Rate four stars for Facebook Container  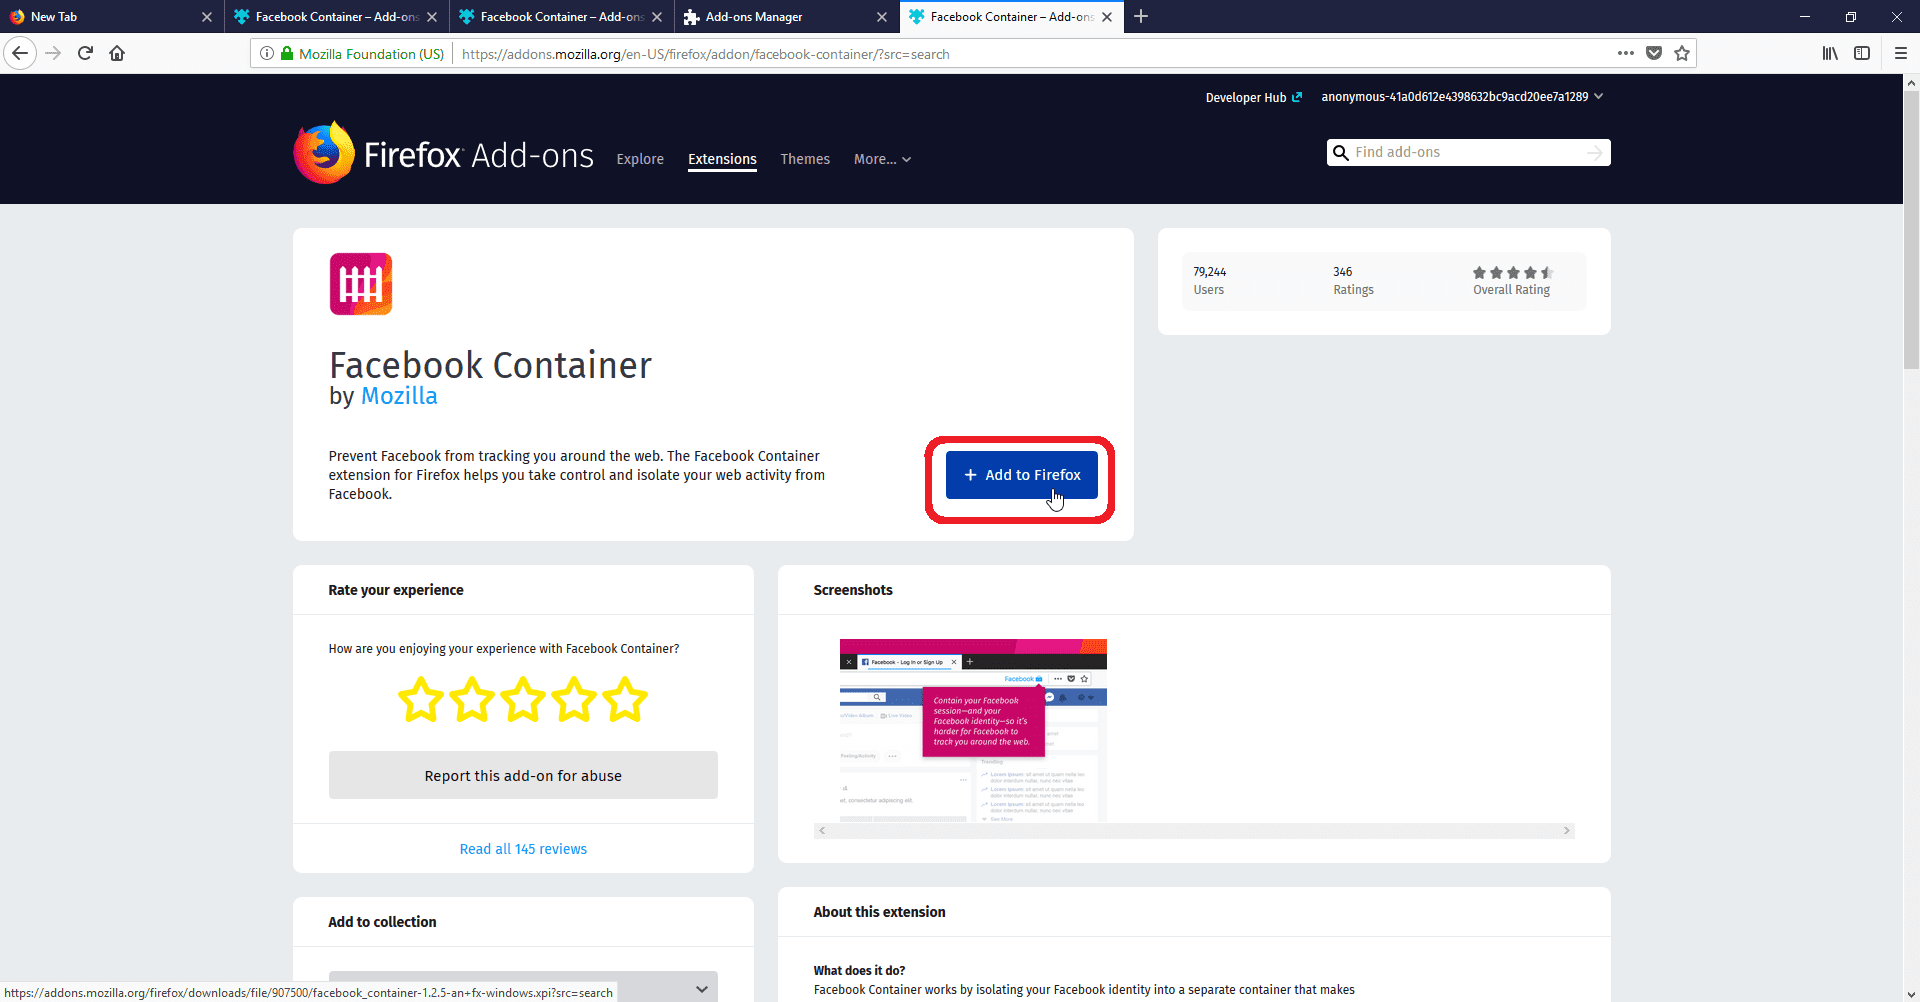pyautogui.click(x=574, y=699)
